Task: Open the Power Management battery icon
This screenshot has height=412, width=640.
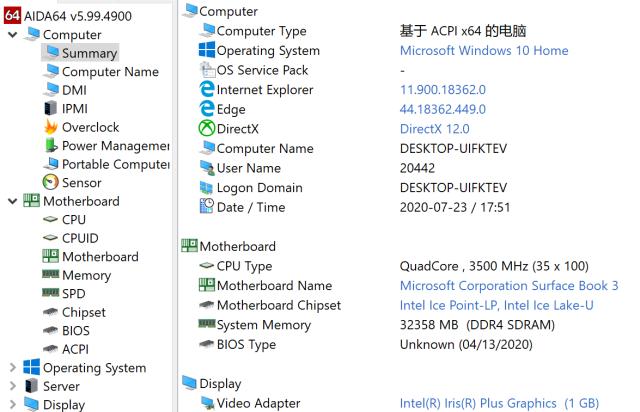Action: click(51, 145)
